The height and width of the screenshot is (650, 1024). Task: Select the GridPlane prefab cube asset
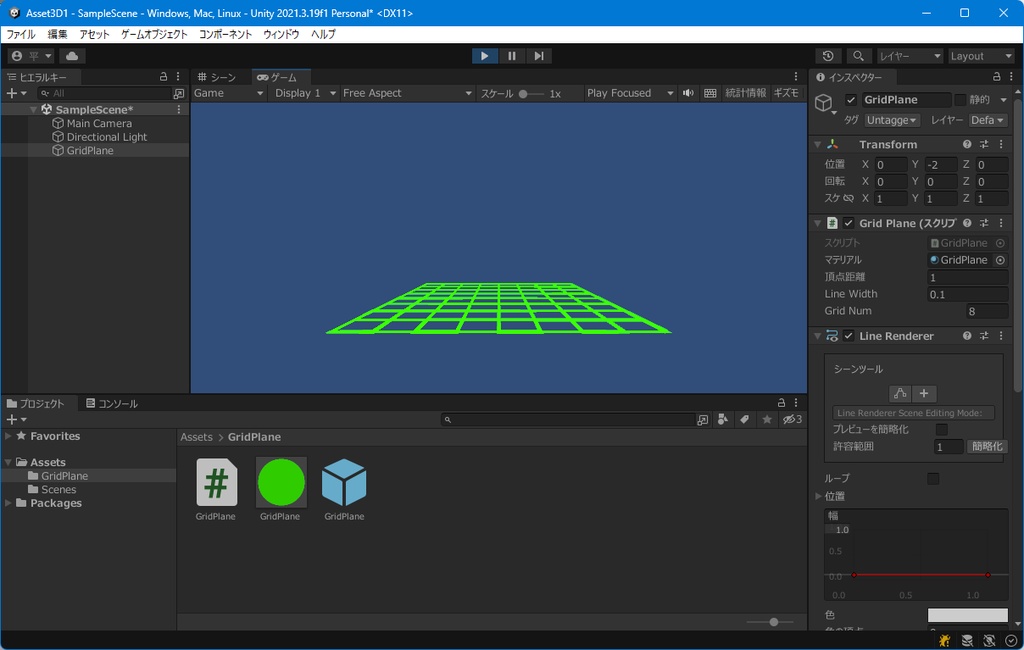(x=344, y=490)
